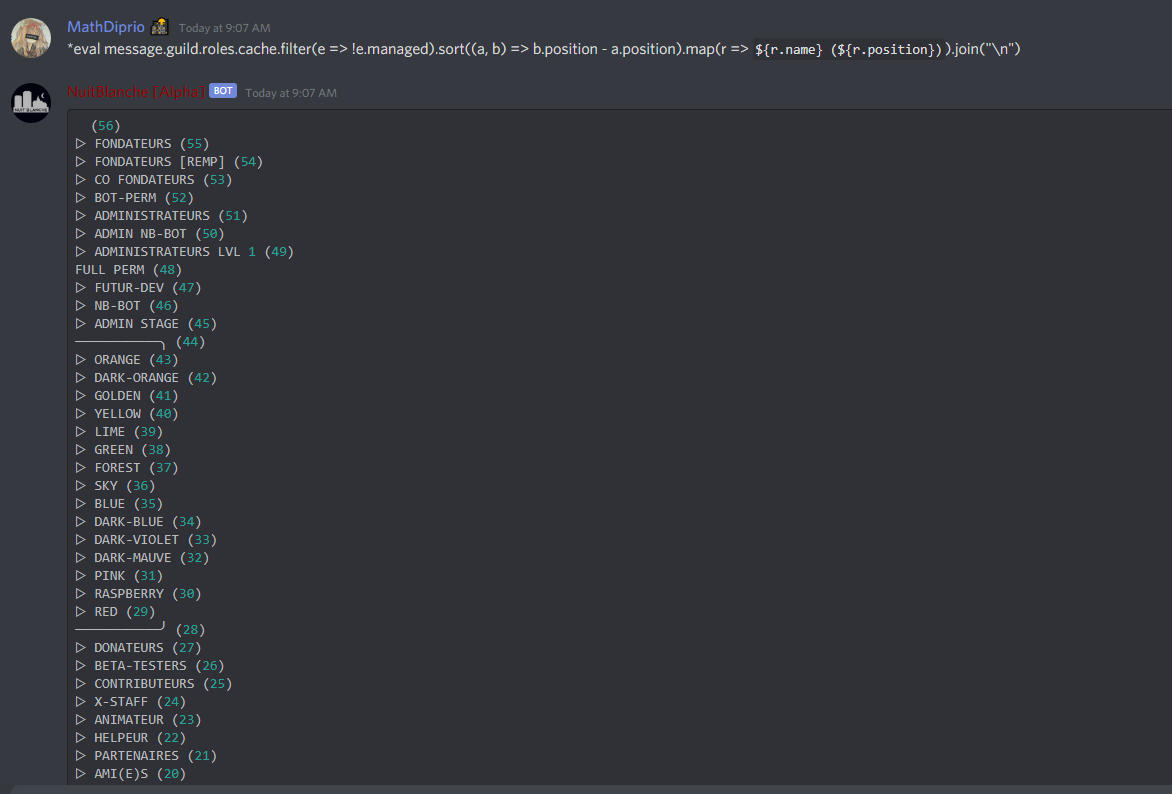Select the GOLDEN (41) line
Viewport: 1172px width, 794px height.
[x=127, y=396]
